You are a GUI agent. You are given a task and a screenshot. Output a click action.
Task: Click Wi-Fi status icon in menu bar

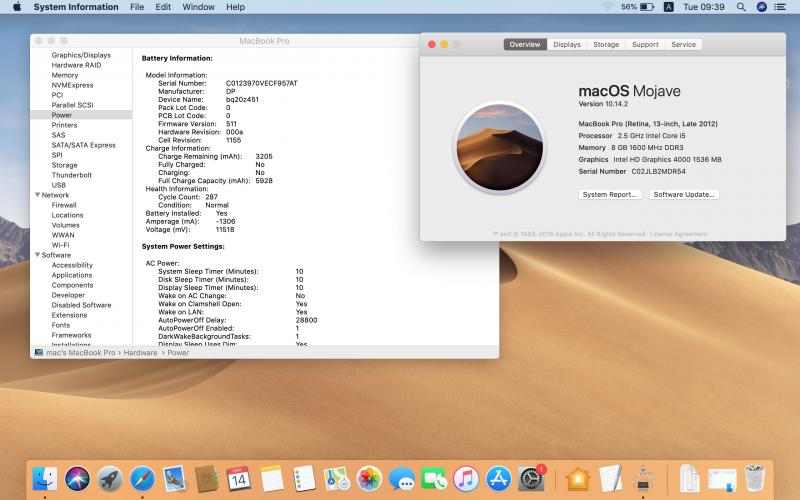click(607, 7)
